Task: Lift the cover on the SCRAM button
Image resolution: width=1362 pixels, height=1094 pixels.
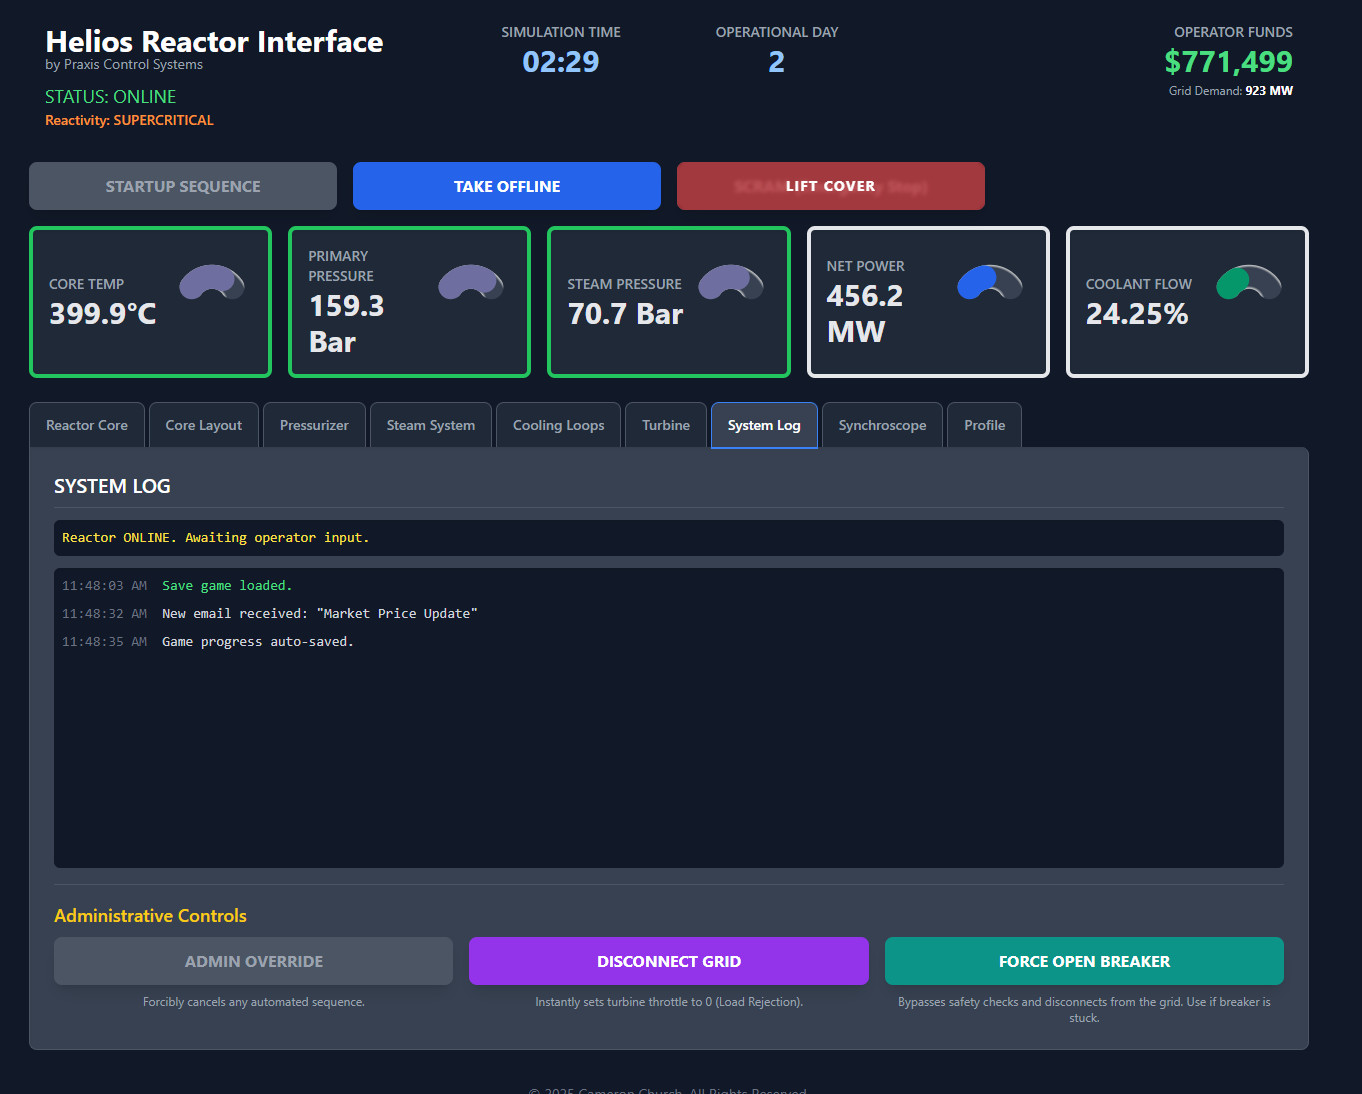Action: pyautogui.click(x=831, y=186)
